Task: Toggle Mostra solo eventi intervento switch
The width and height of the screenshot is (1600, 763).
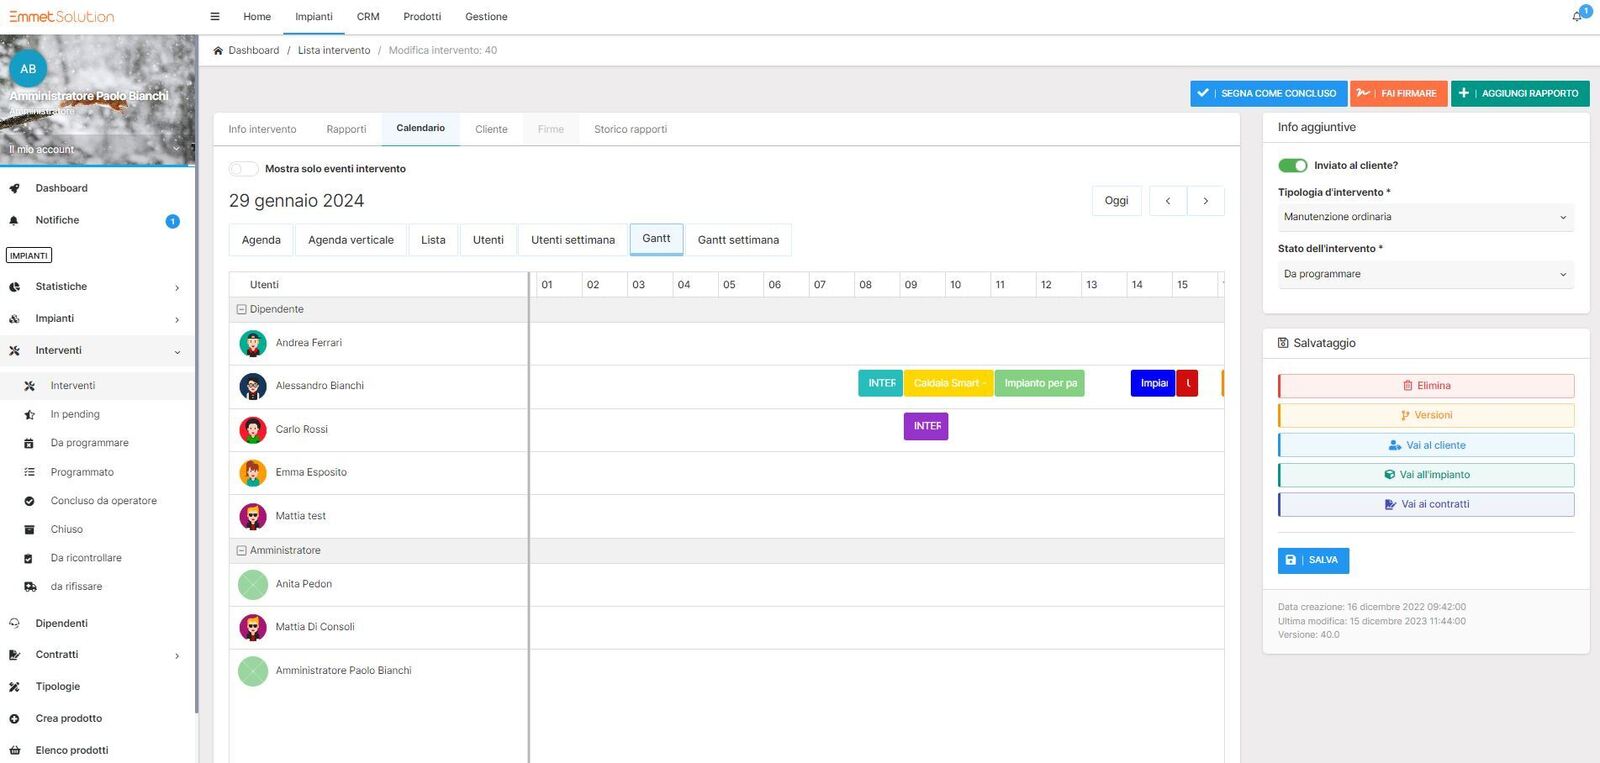Action: (x=243, y=169)
